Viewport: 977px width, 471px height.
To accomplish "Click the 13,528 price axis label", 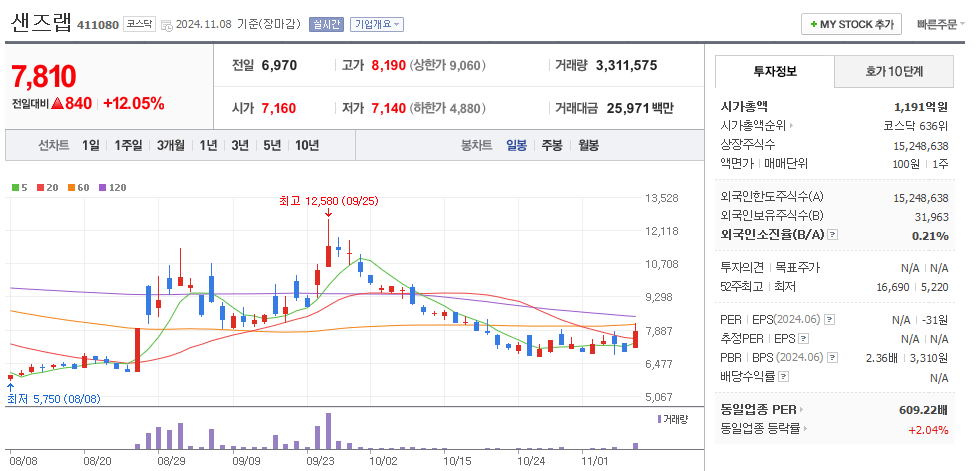I will (661, 199).
